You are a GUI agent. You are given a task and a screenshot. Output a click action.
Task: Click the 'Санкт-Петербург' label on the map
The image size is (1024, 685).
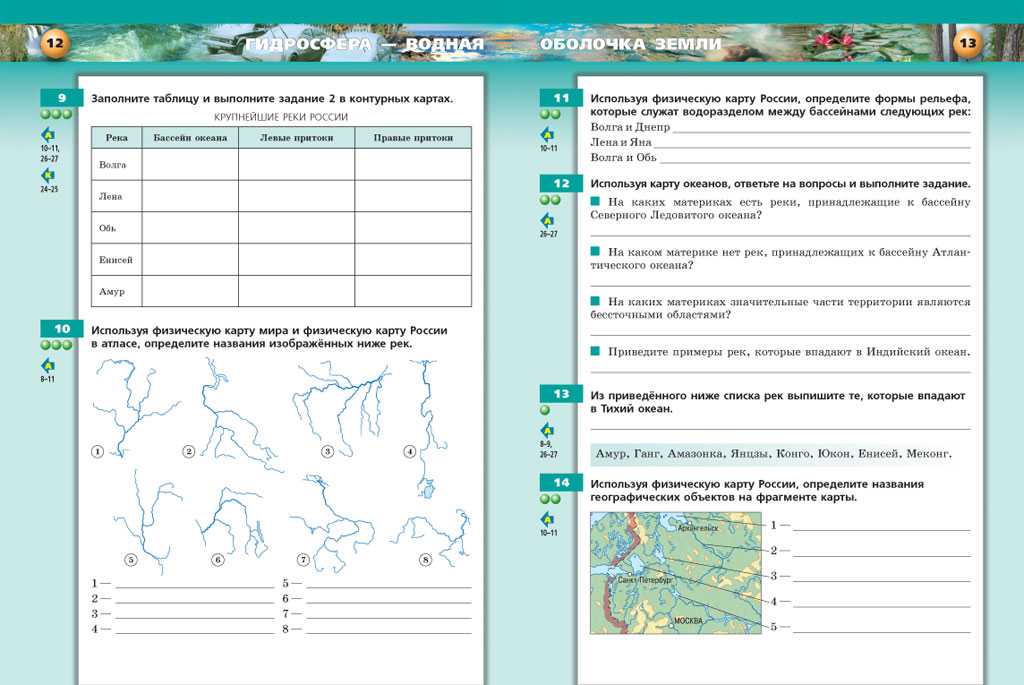(x=645, y=580)
